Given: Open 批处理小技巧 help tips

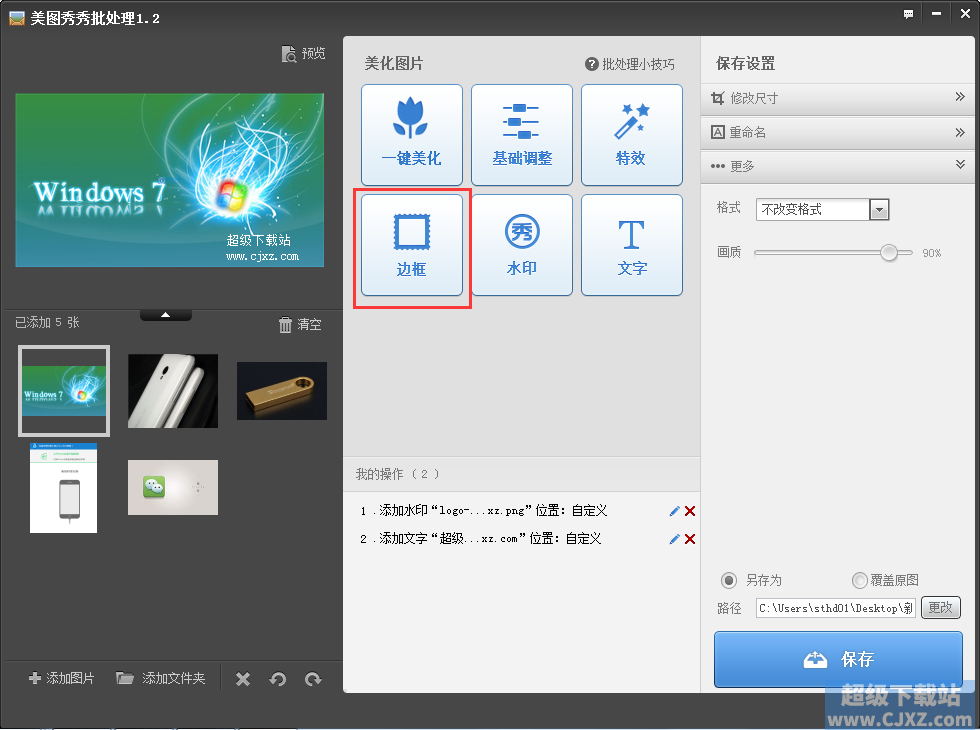Looking at the screenshot, I should point(630,64).
